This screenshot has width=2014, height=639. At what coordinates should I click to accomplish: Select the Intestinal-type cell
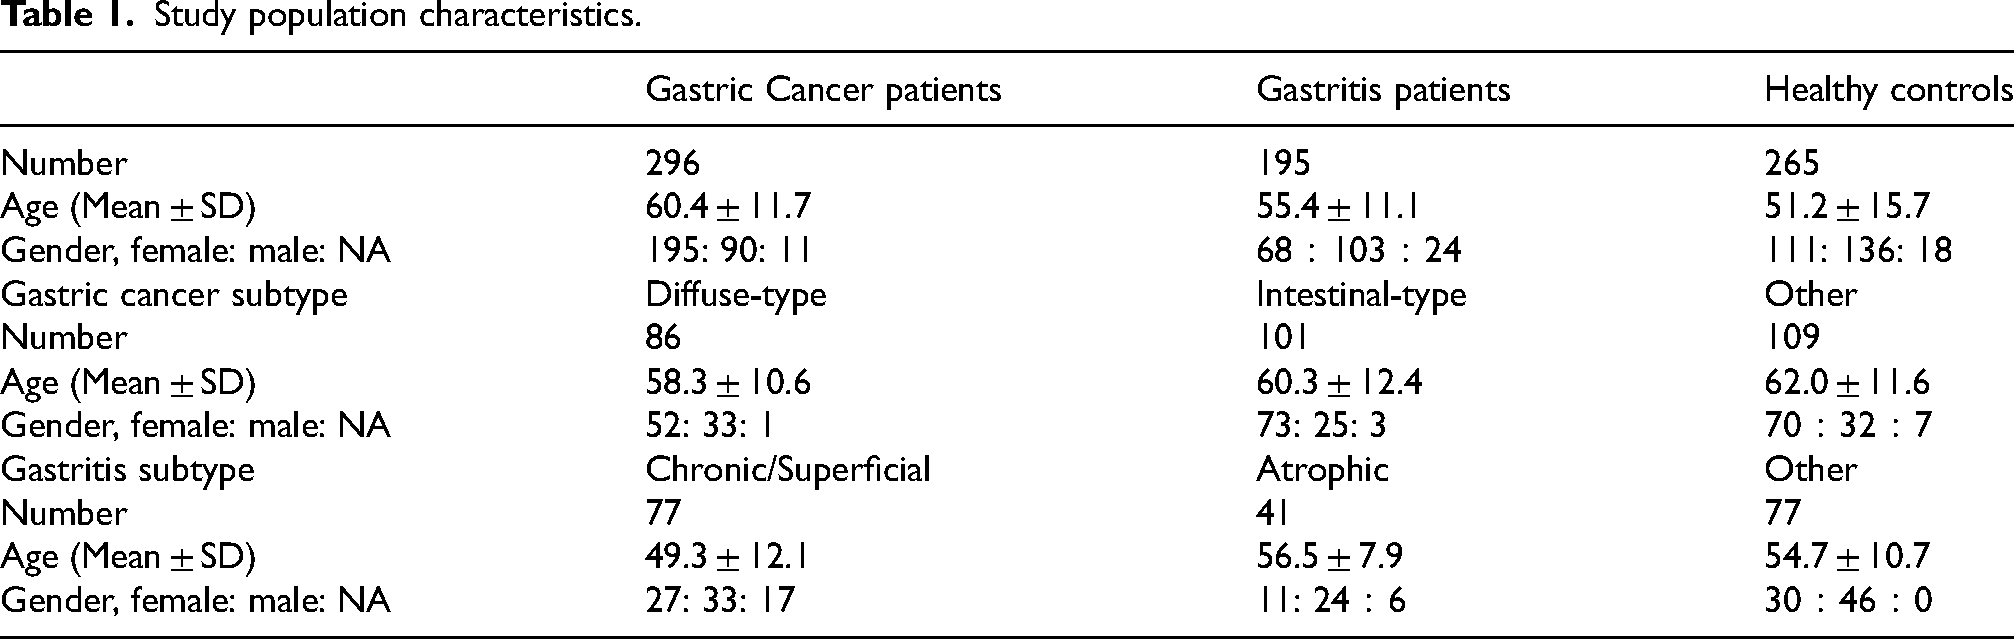pos(1361,295)
